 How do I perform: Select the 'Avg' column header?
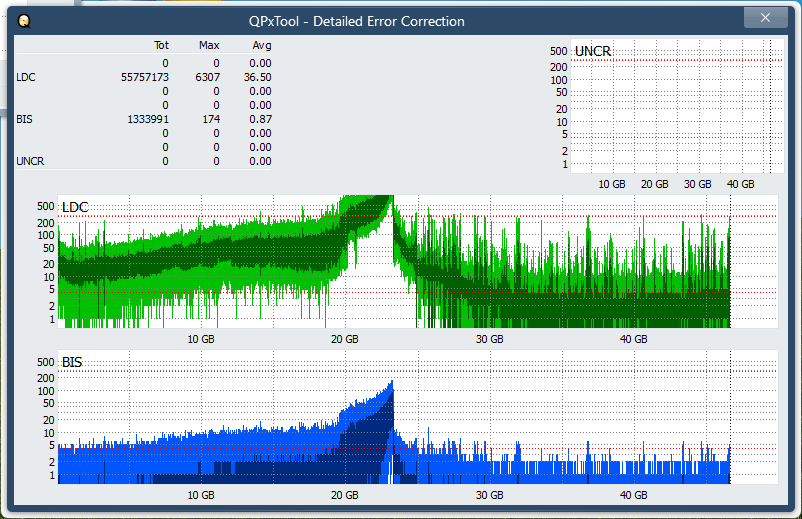[x=262, y=45]
